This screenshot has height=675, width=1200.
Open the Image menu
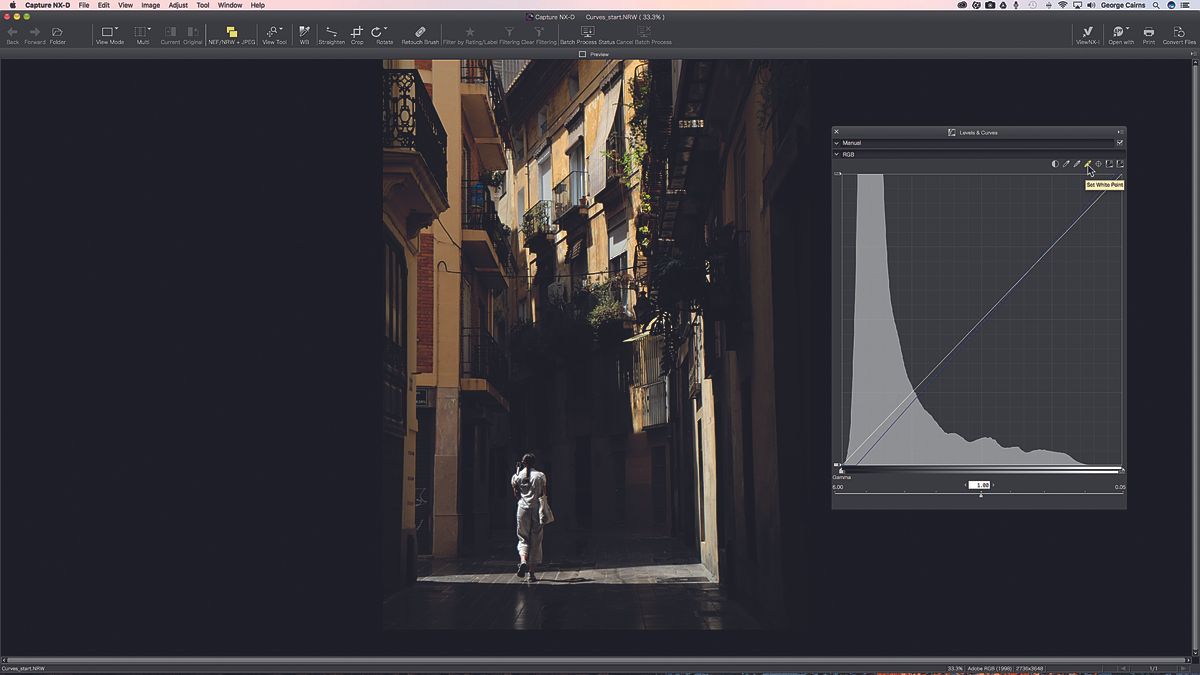[x=150, y=5]
